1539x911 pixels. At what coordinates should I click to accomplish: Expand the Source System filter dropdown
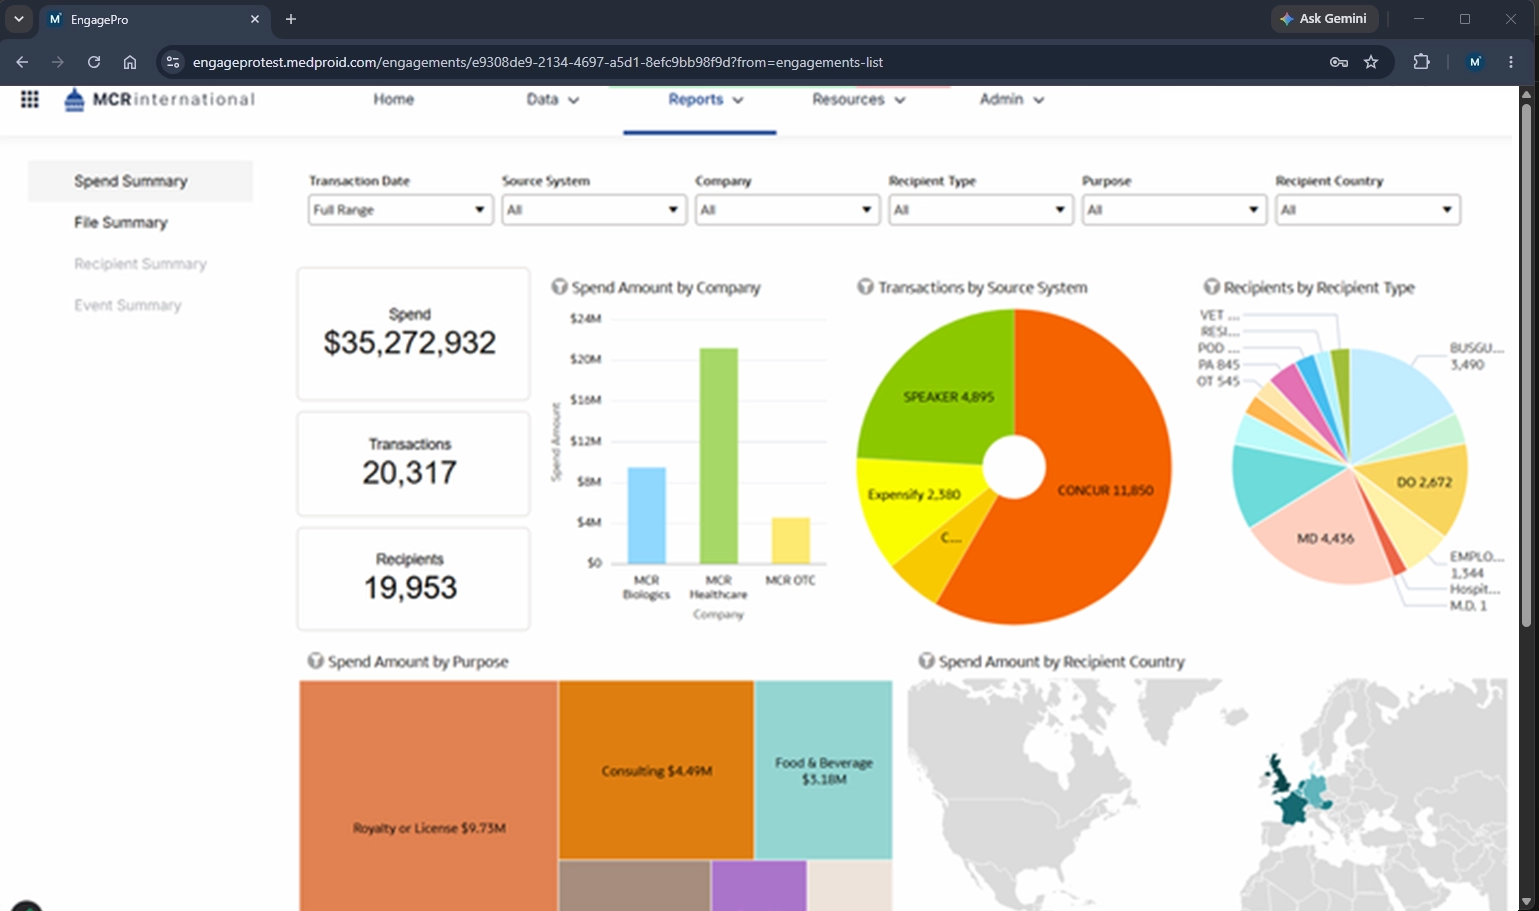point(594,210)
